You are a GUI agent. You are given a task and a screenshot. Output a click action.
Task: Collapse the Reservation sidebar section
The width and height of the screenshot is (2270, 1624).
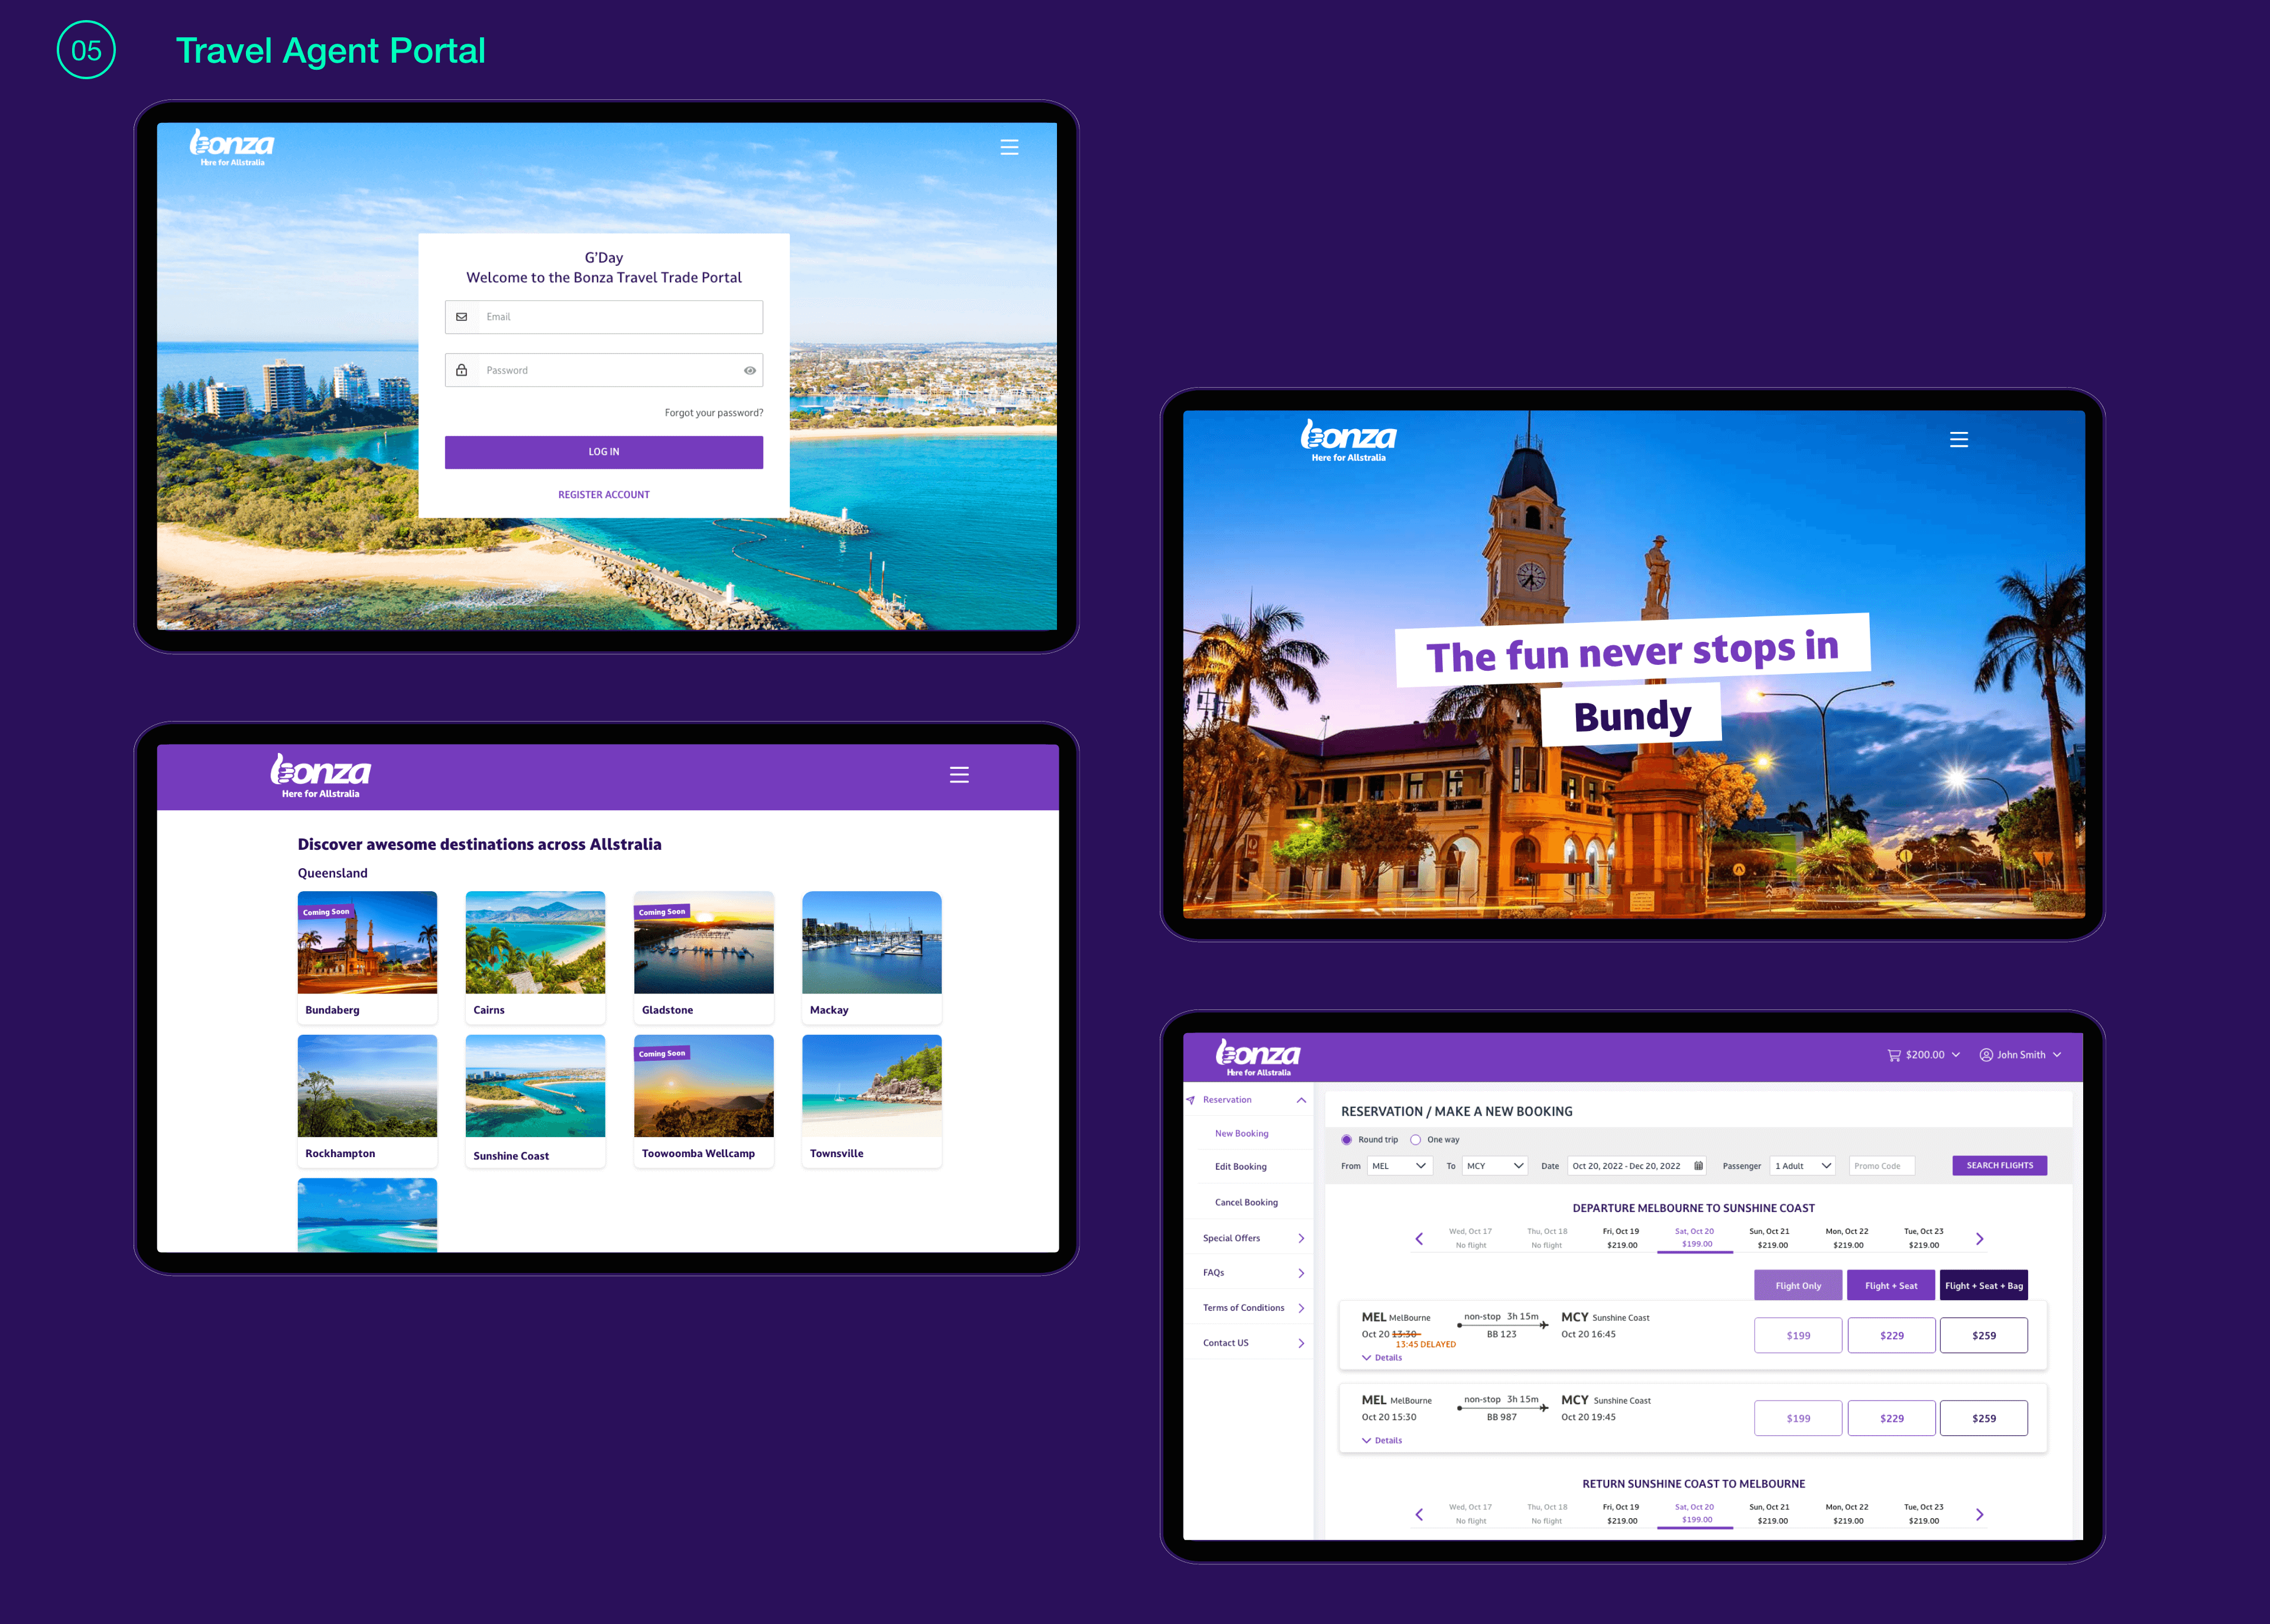tap(1301, 1100)
